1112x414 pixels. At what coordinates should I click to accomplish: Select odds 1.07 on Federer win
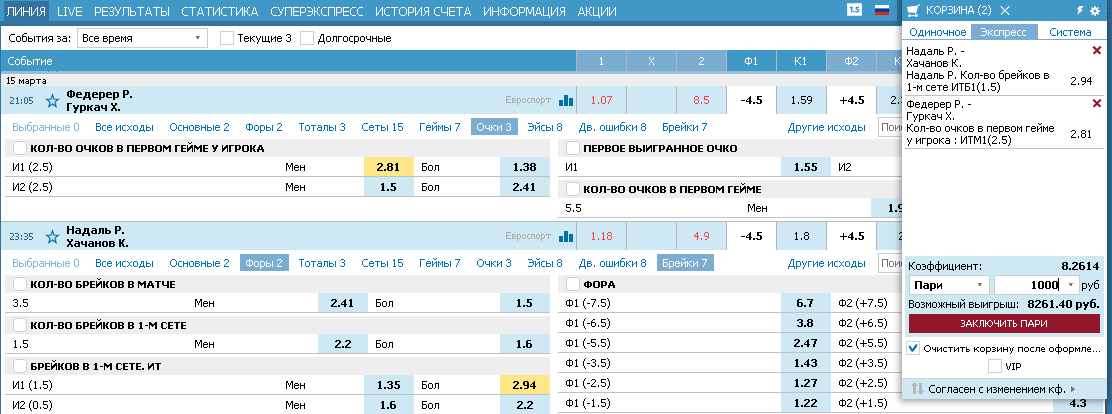[601, 101]
